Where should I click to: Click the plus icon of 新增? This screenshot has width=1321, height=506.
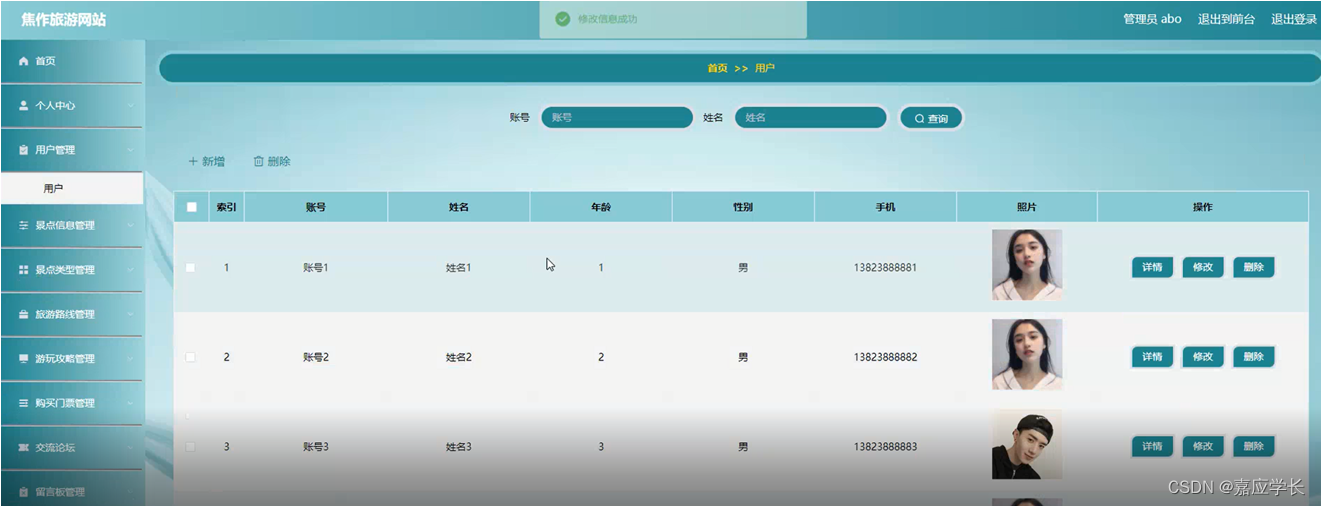coord(193,161)
